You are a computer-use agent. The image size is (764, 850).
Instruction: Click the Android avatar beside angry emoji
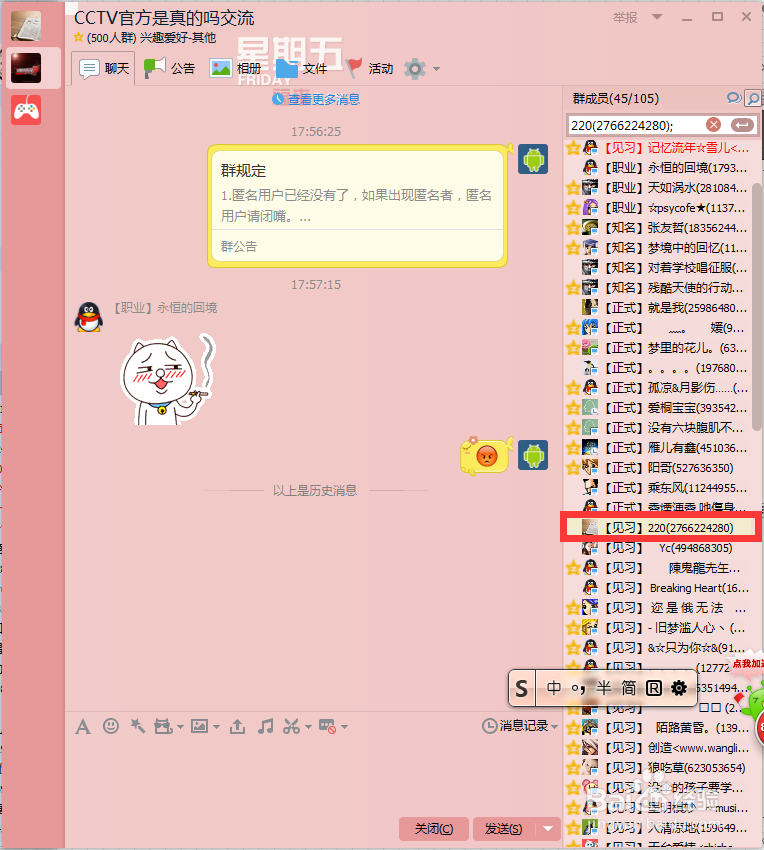(533, 455)
